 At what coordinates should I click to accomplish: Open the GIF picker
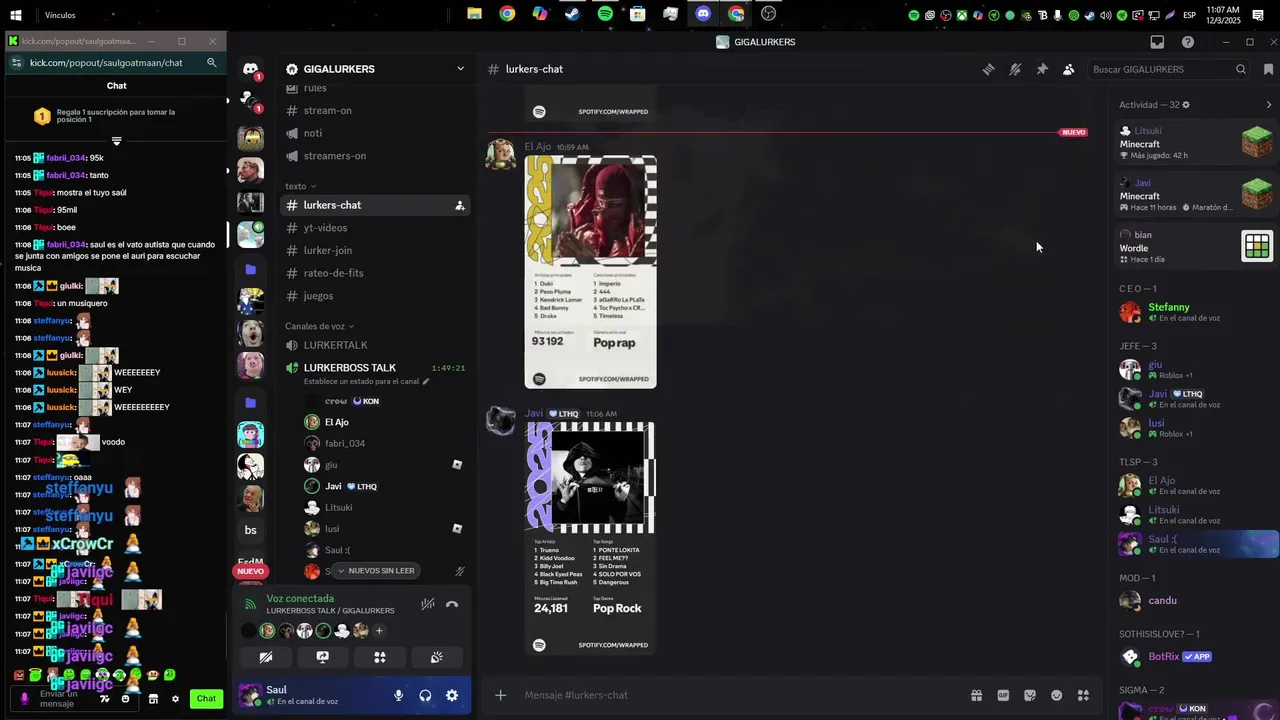pyautogui.click(x=1003, y=695)
